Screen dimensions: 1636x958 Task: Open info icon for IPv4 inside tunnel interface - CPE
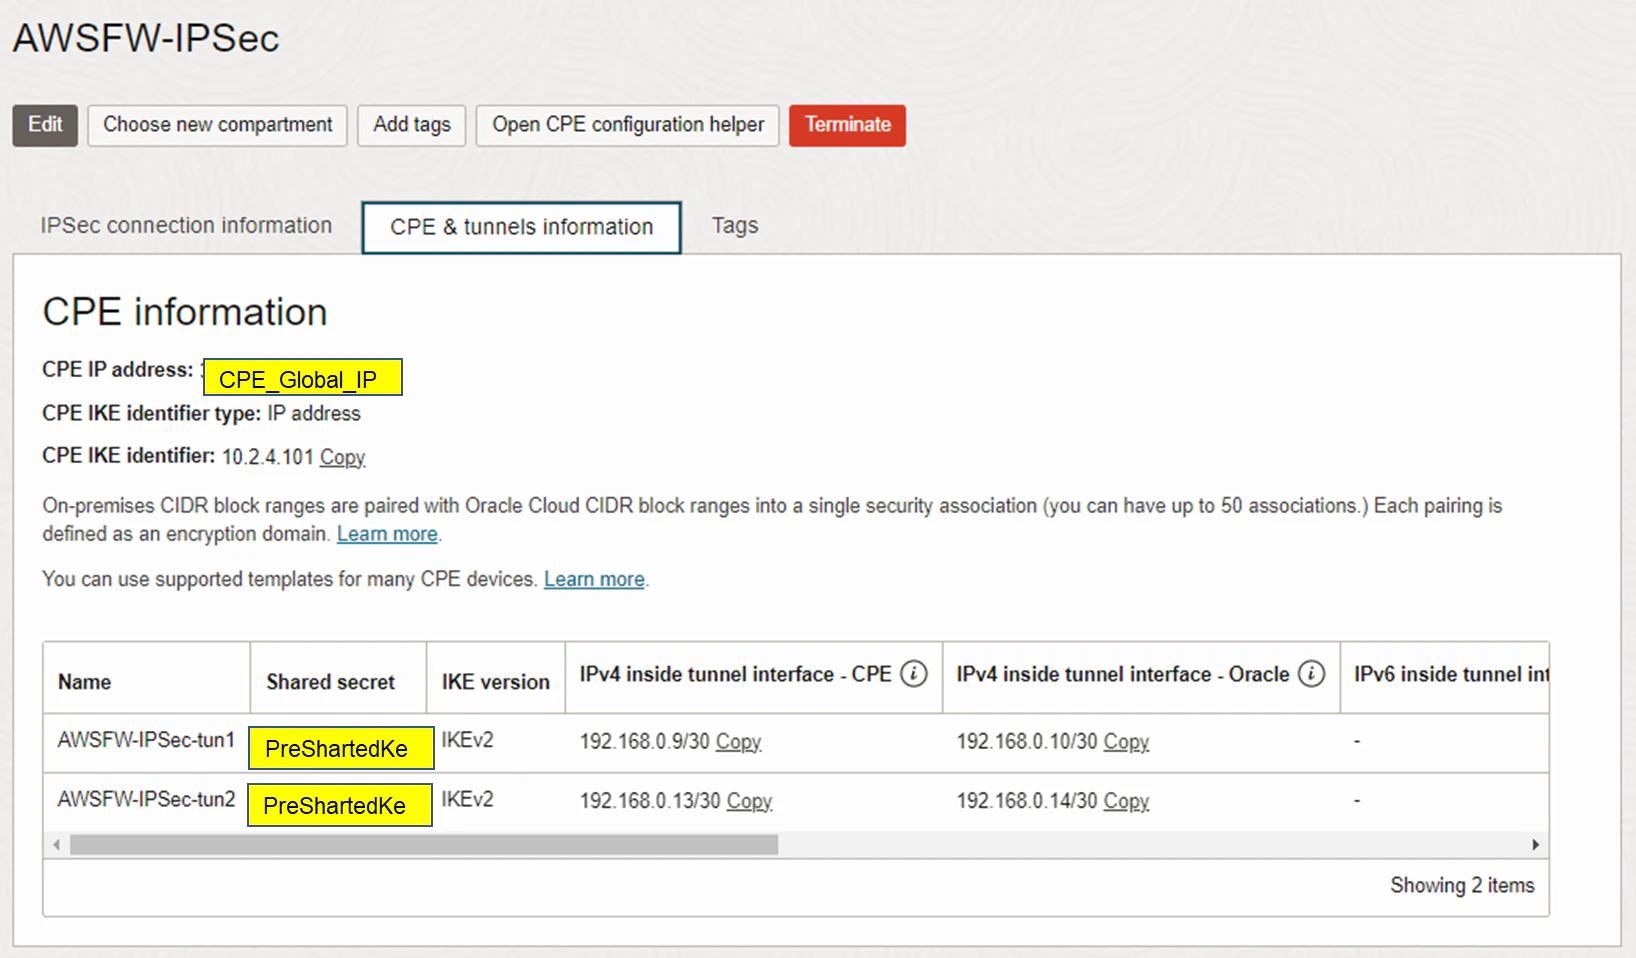[x=914, y=674]
